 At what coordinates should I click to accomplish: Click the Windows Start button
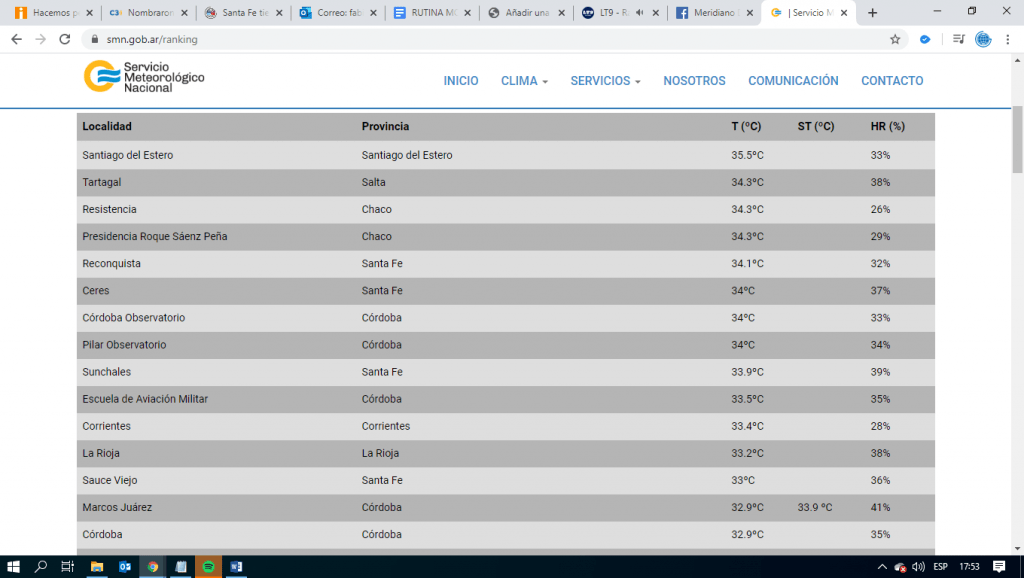14,566
